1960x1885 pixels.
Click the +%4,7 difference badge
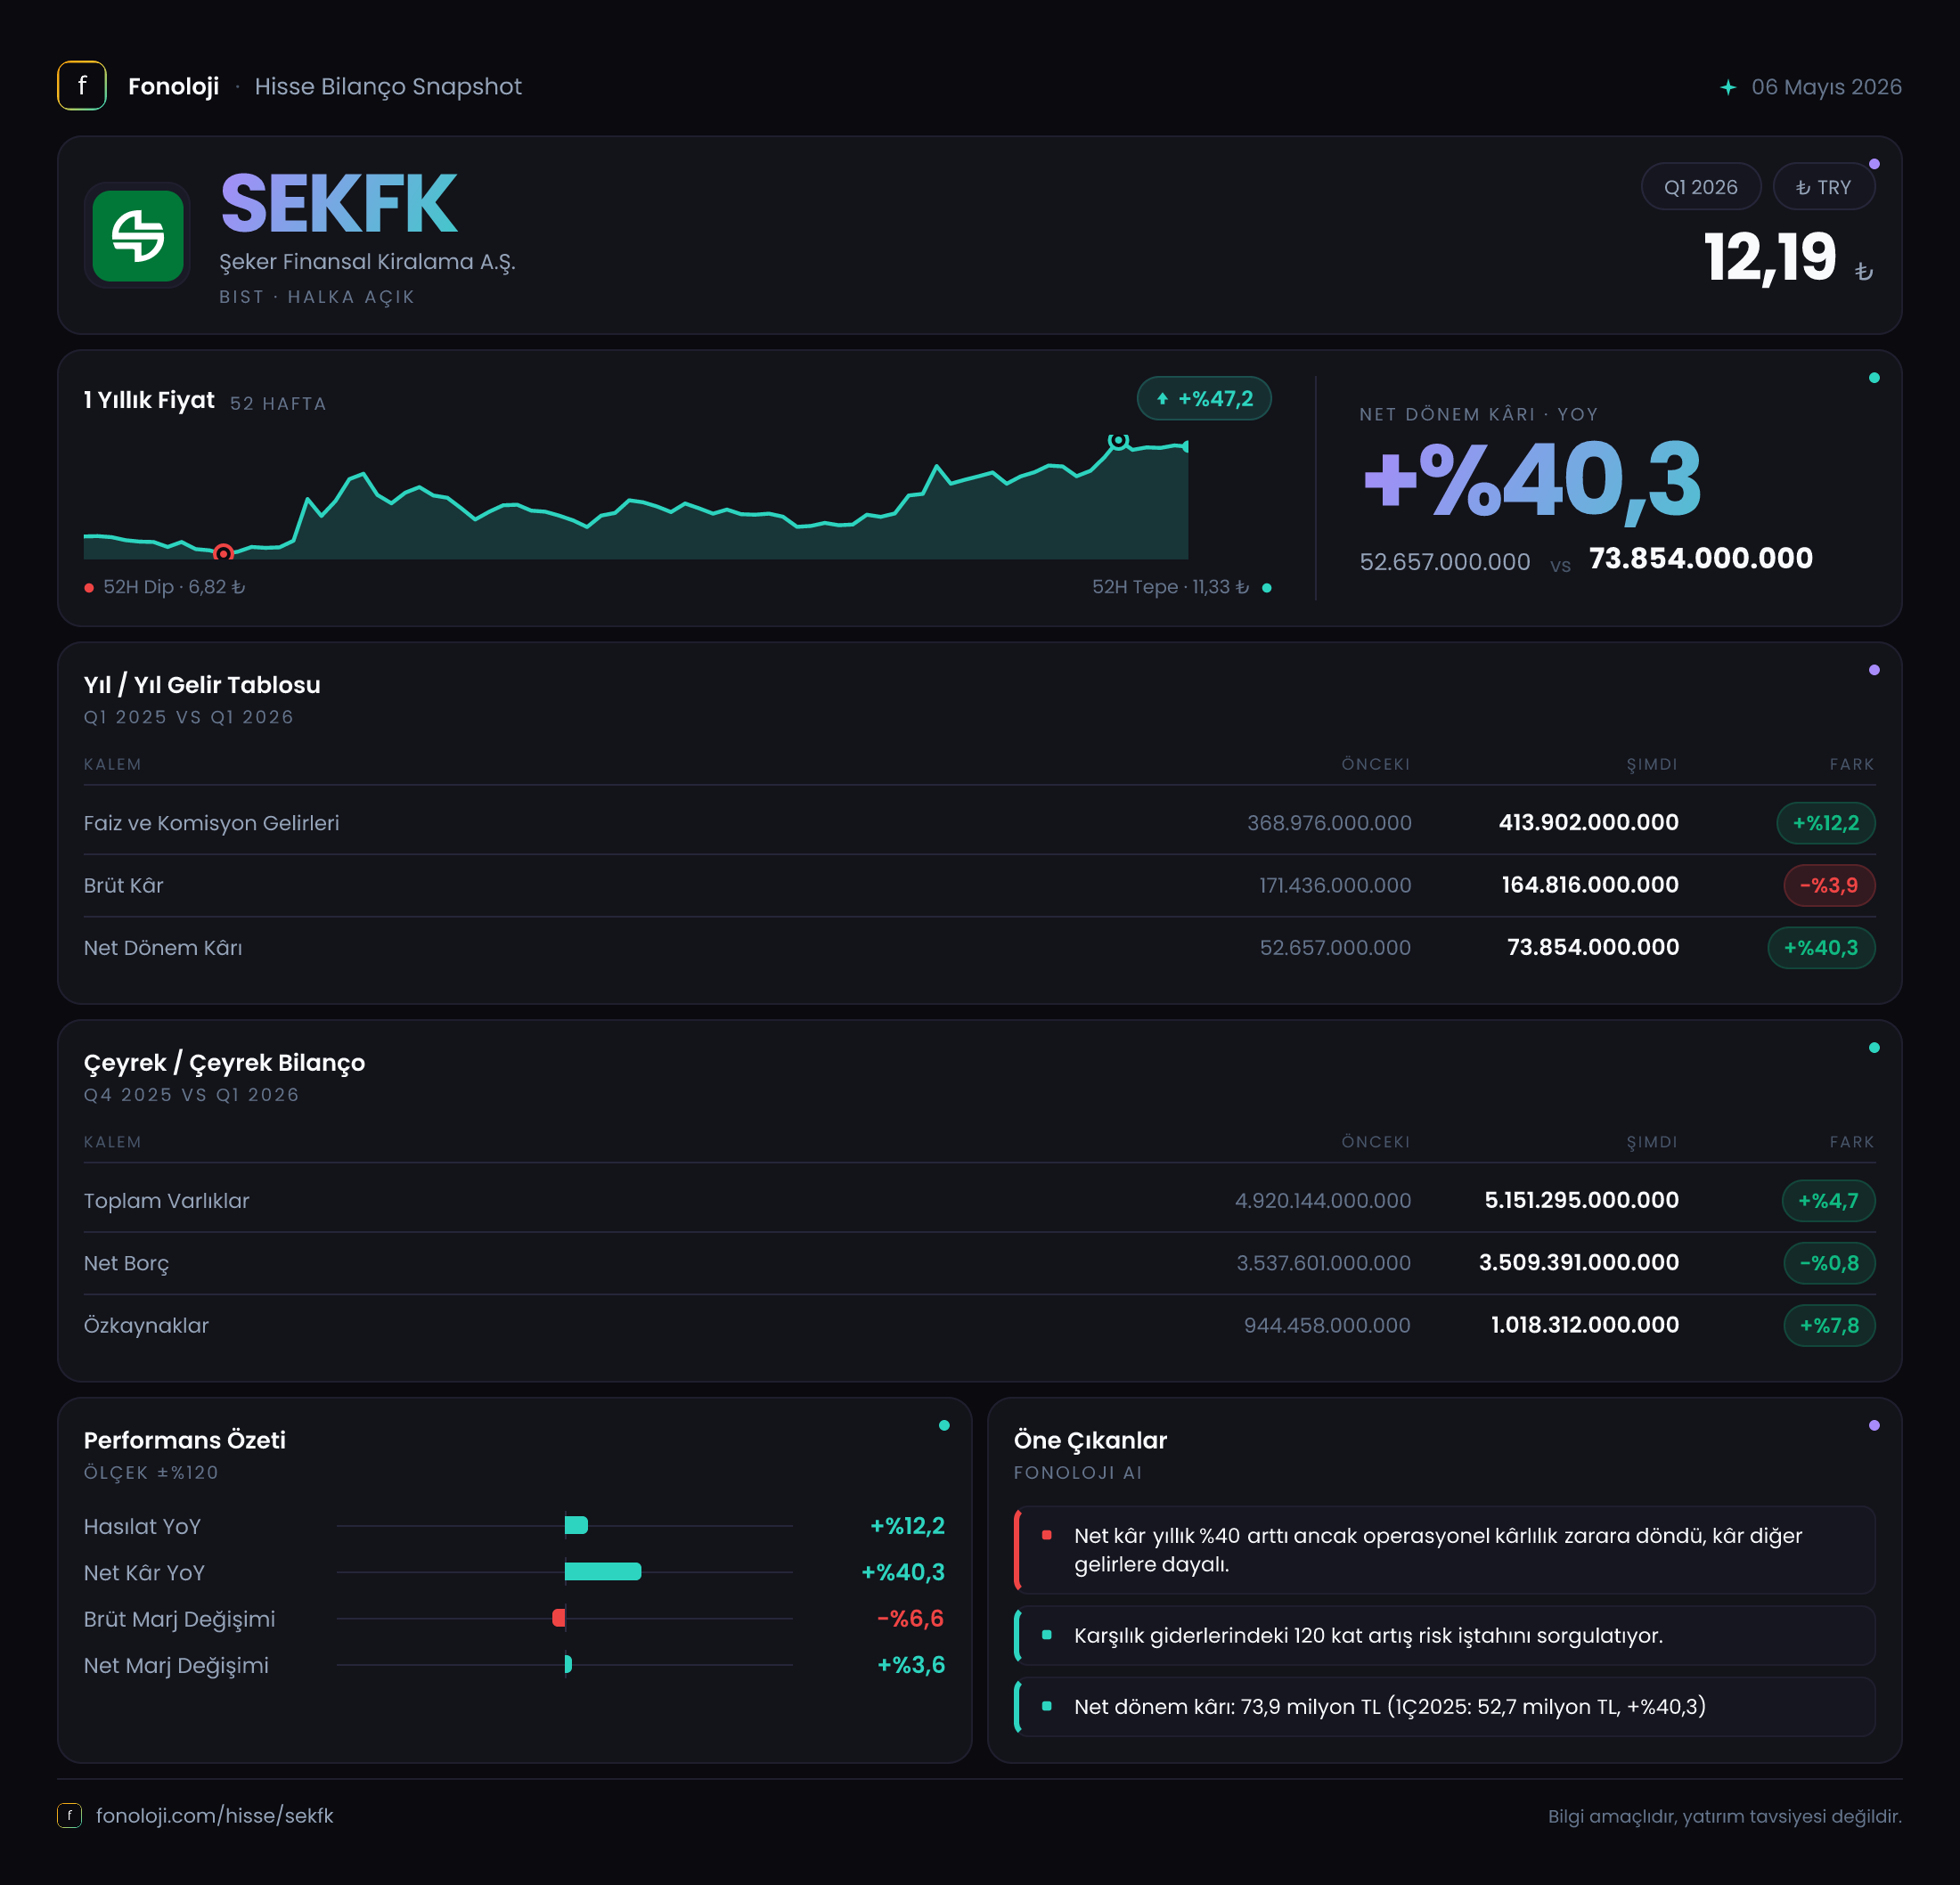point(1828,1201)
